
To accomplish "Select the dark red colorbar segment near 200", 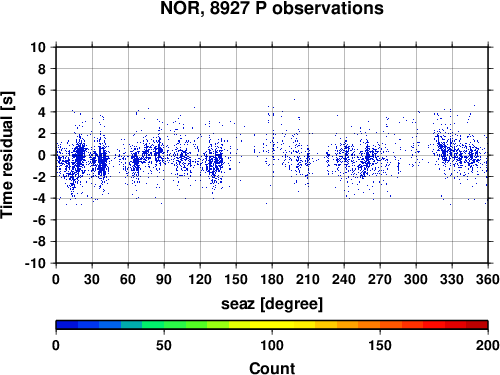I will point(477,325).
